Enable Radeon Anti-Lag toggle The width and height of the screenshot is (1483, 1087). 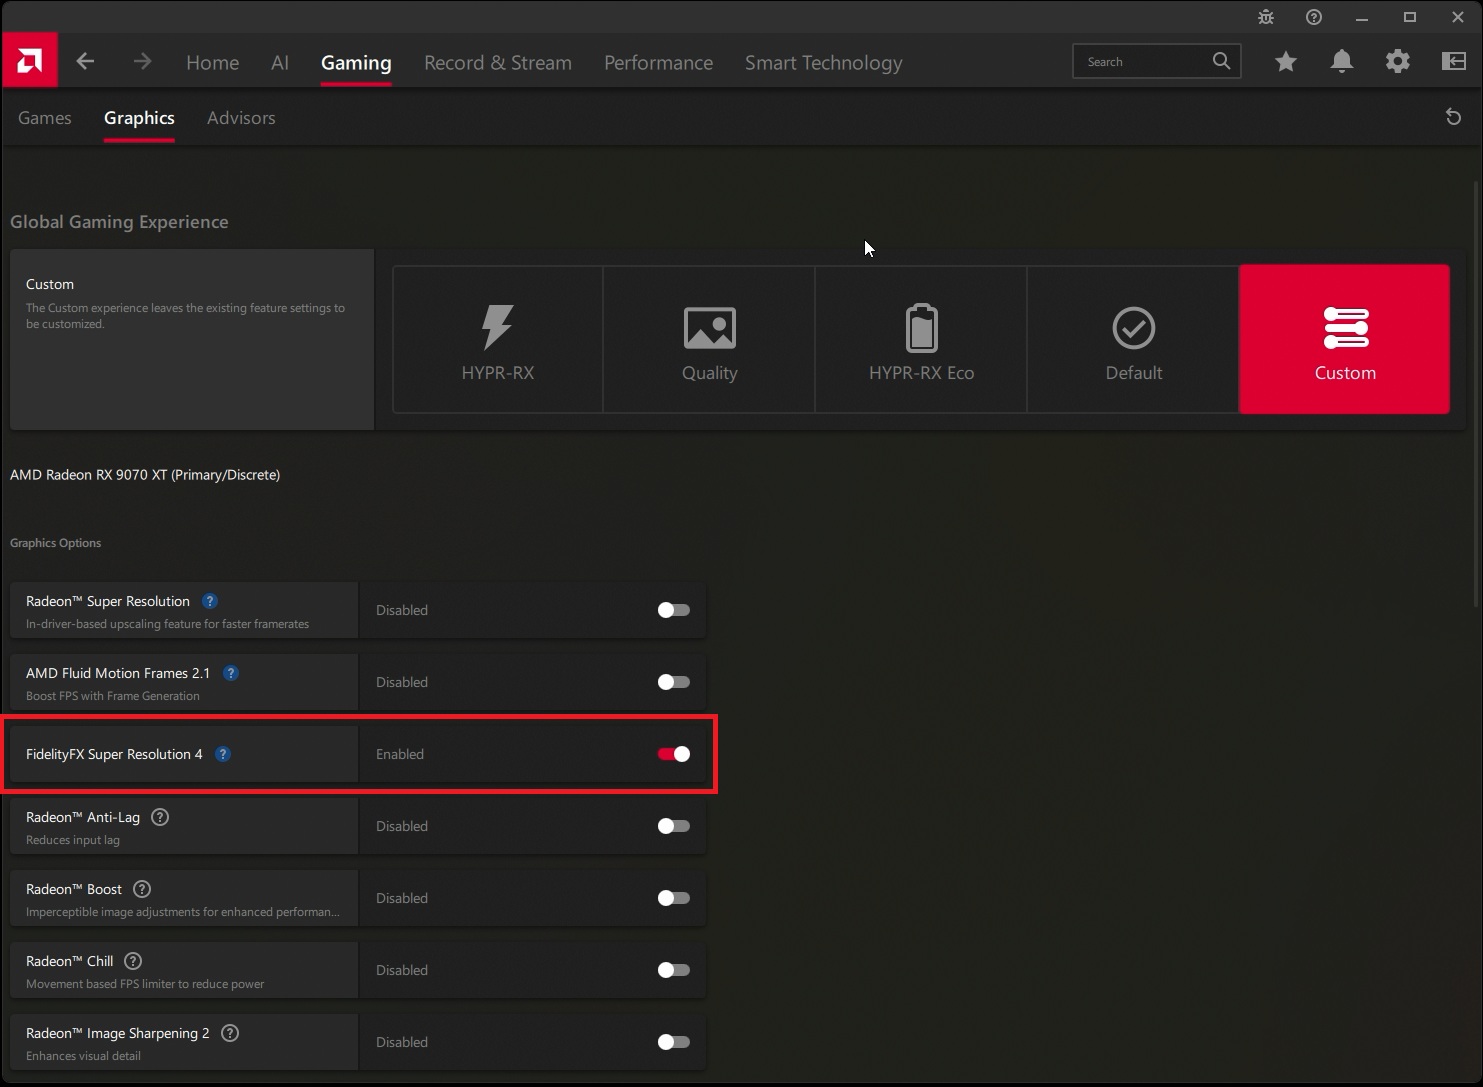tap(673, 826)
